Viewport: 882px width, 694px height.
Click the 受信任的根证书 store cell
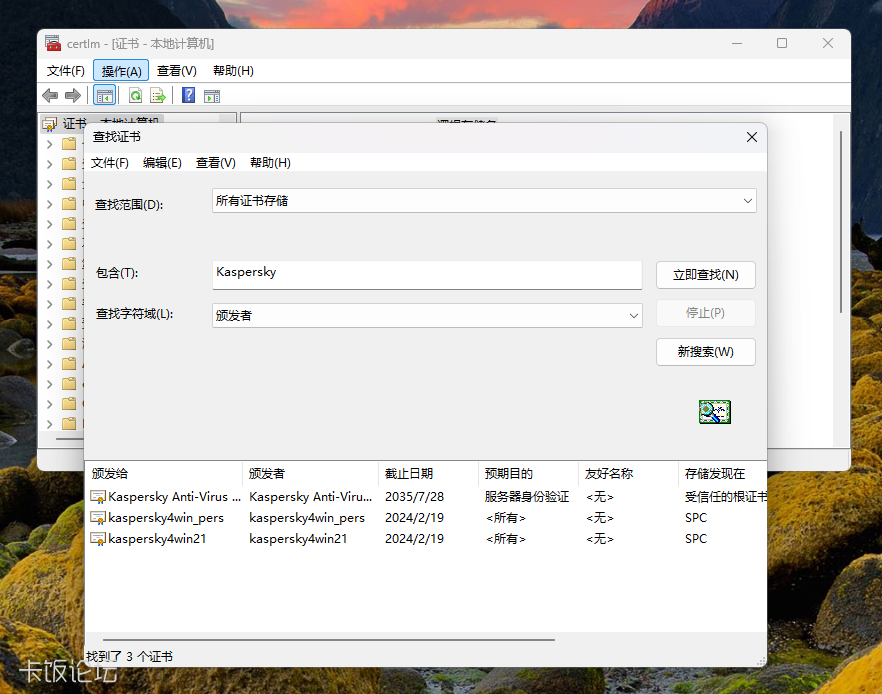(726, 497)
